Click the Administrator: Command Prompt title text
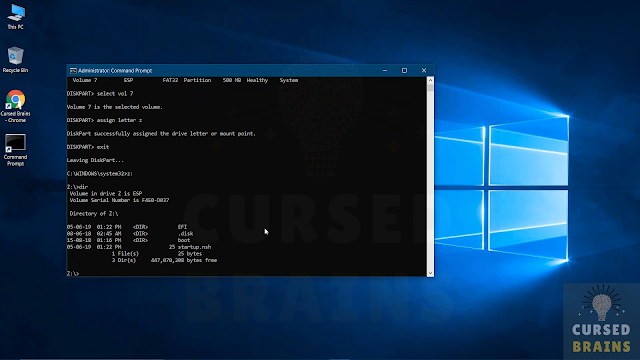The image size is (640, 360). click(x=115, y=71)
